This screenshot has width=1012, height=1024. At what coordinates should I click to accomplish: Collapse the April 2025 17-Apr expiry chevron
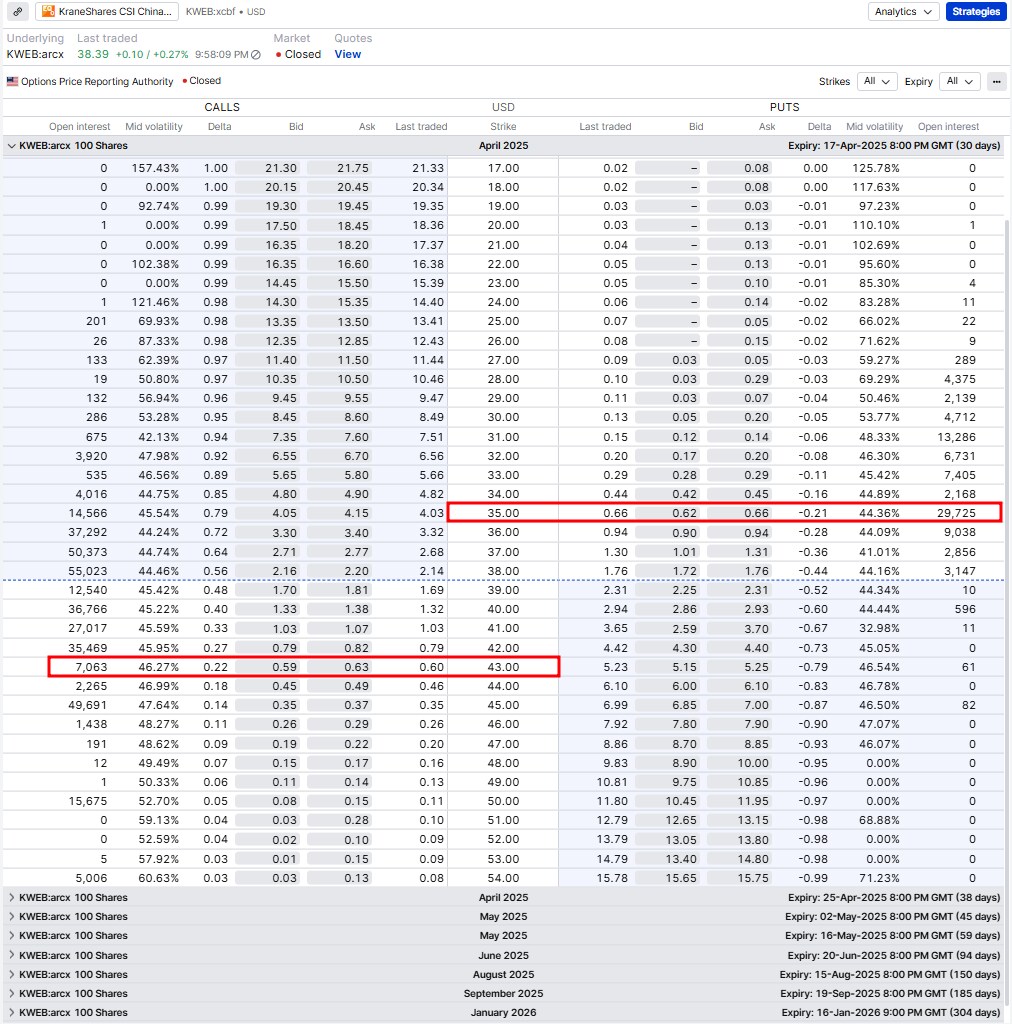coord(12,146)
